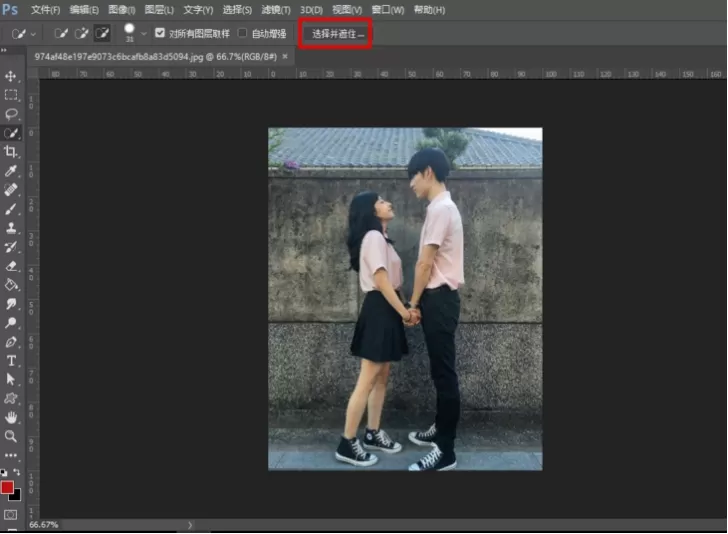Open the 滤镜(T) menu
Viewport: 728px width, 534px height.
coord(276,10)
